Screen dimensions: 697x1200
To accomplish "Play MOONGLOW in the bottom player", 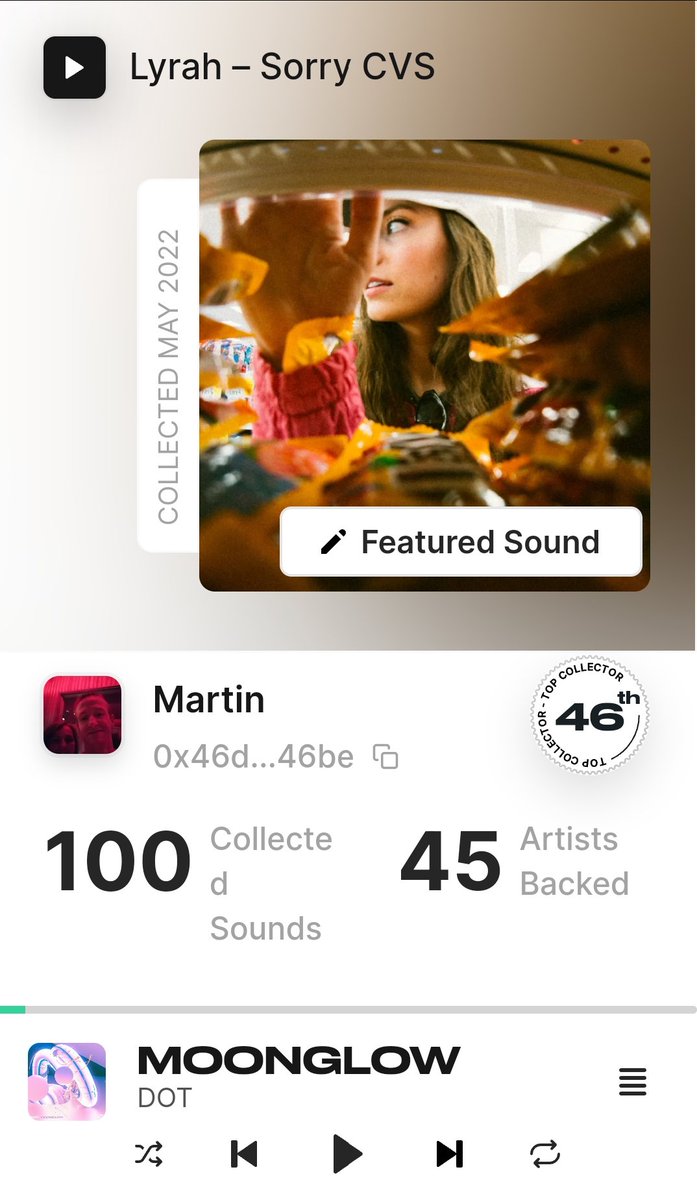I will tap(346, 1154).
